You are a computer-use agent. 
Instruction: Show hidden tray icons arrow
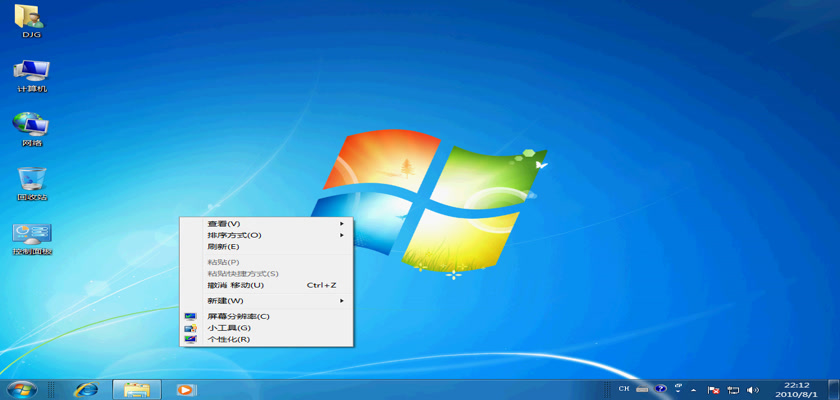694,389
